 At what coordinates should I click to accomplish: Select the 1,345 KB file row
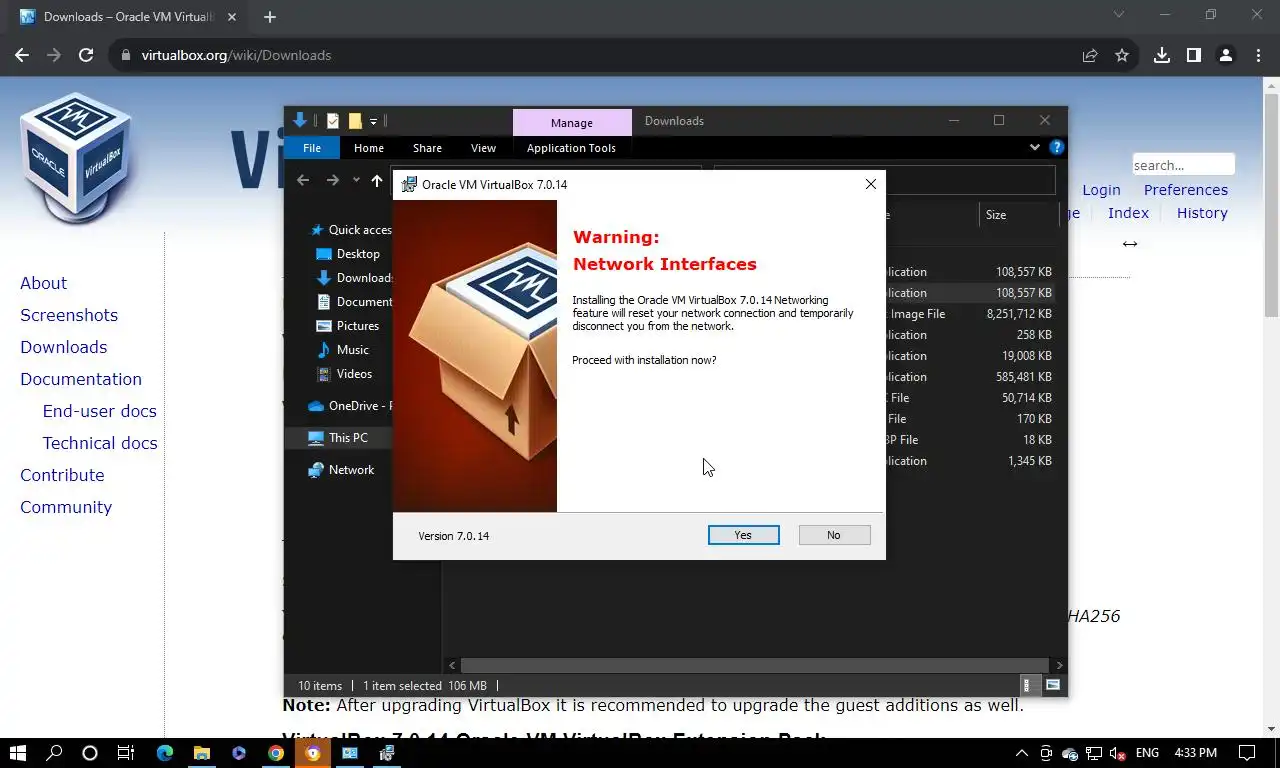(x=969, y=461)
